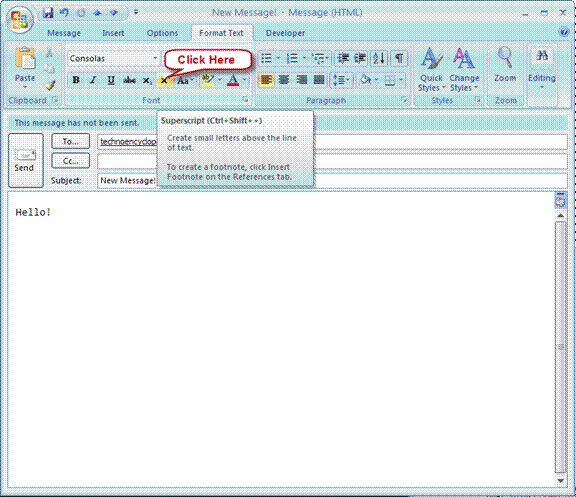Click in the Cc address field

[332, 161]
